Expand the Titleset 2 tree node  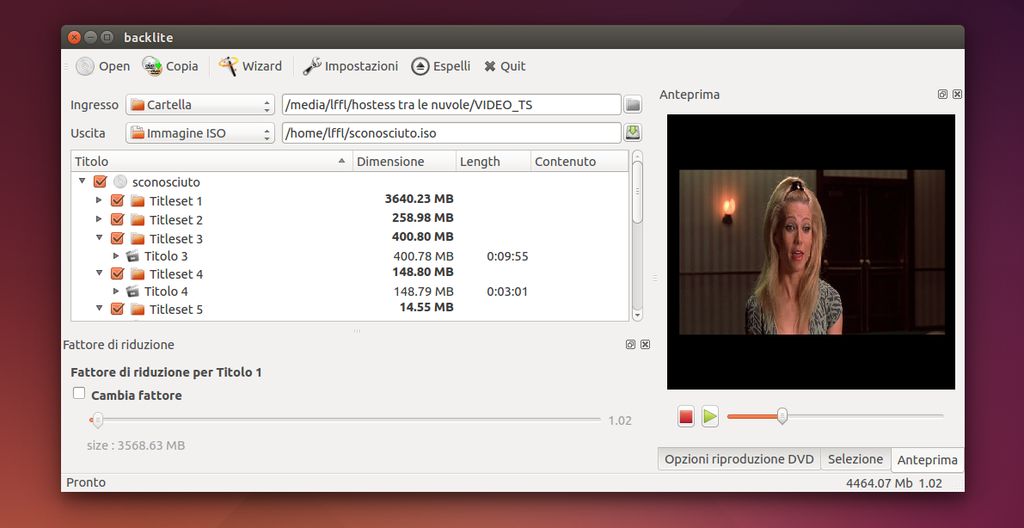pyautogui.click(x=99, y=219)
